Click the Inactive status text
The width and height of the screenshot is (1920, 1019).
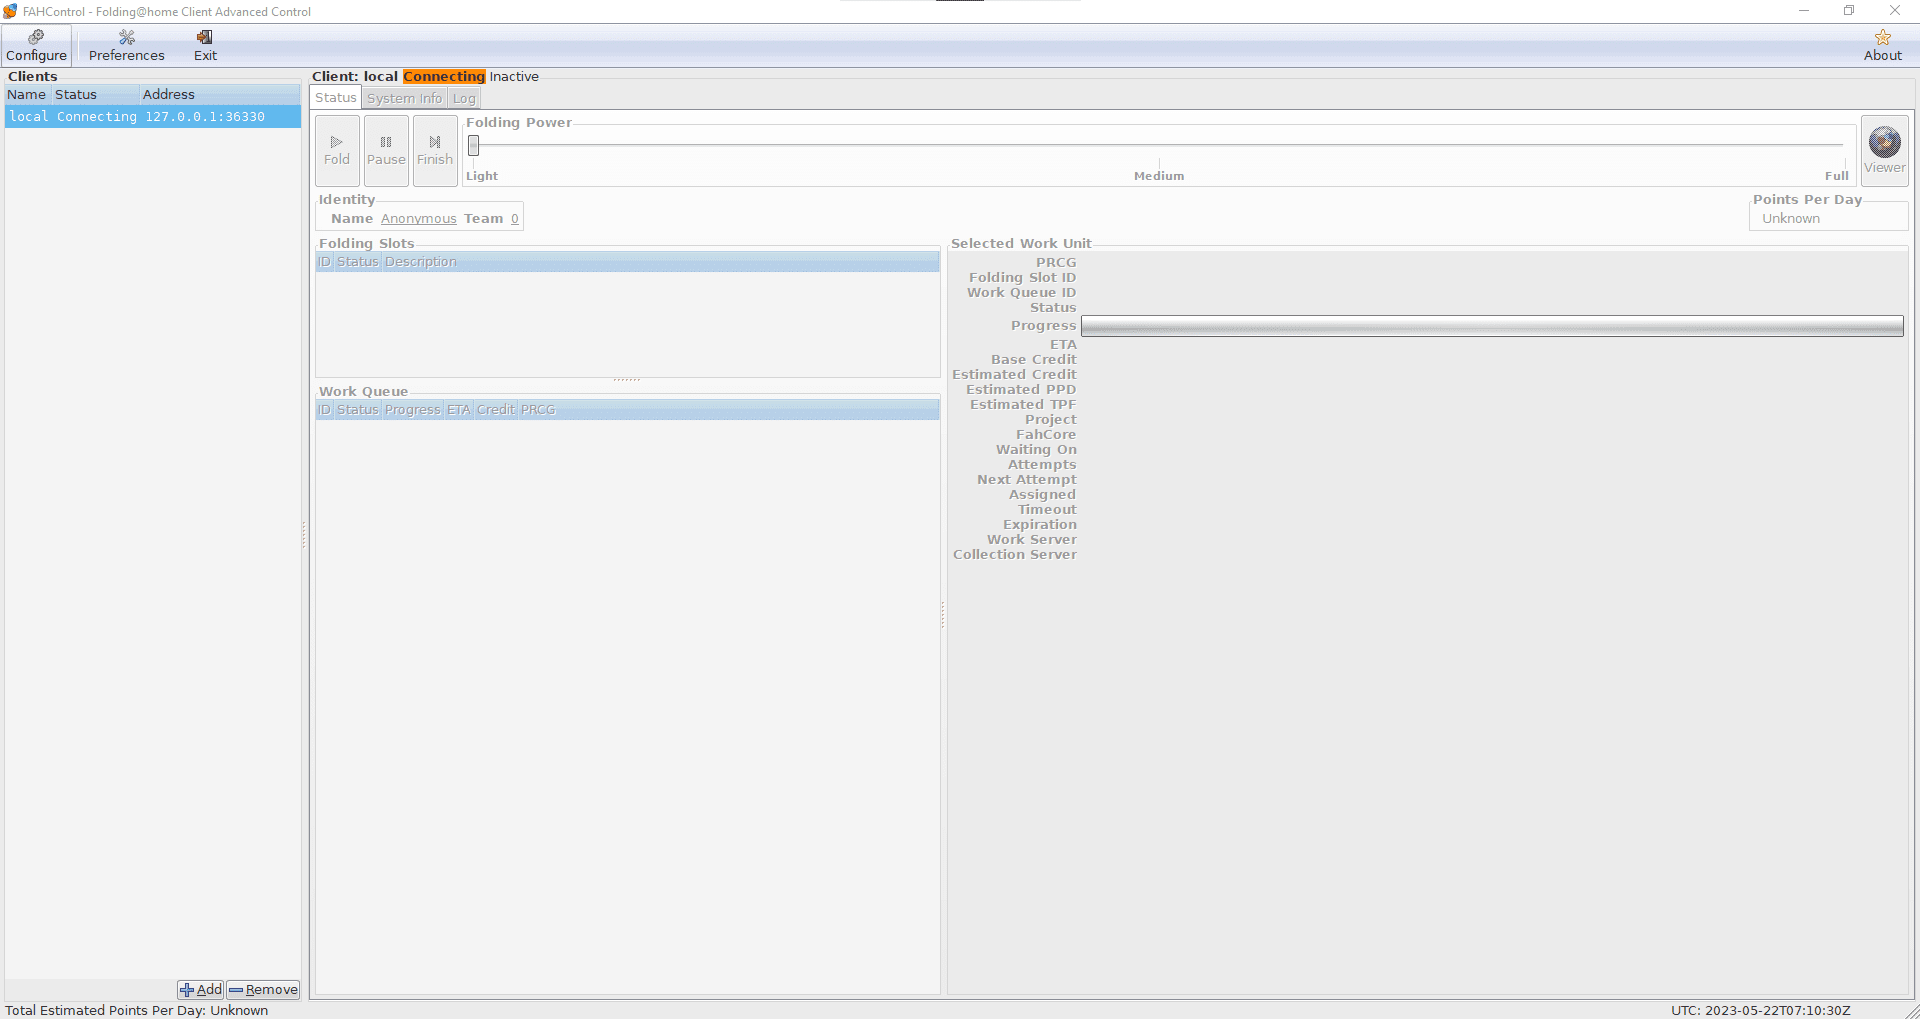click(x=514, y=77)
